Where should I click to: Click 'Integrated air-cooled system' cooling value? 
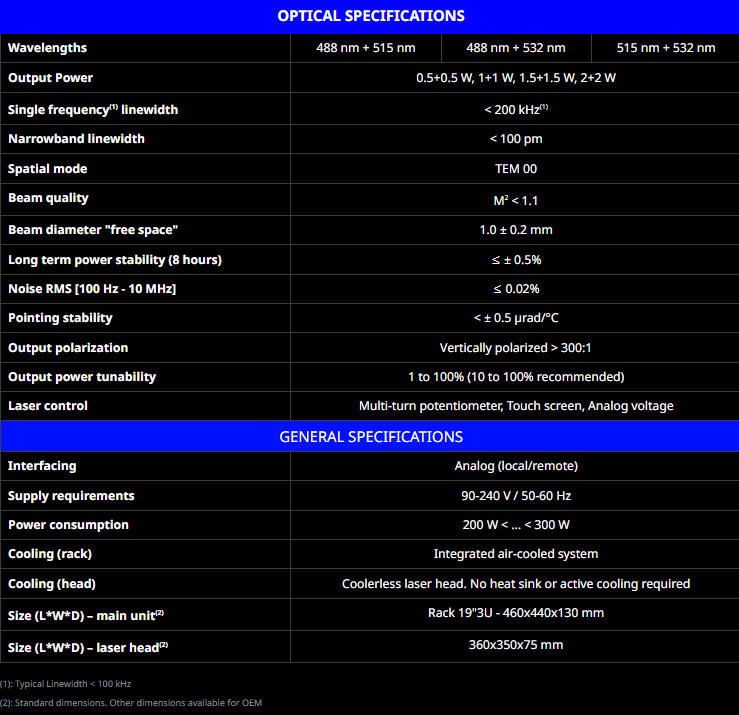pos(516,554)
